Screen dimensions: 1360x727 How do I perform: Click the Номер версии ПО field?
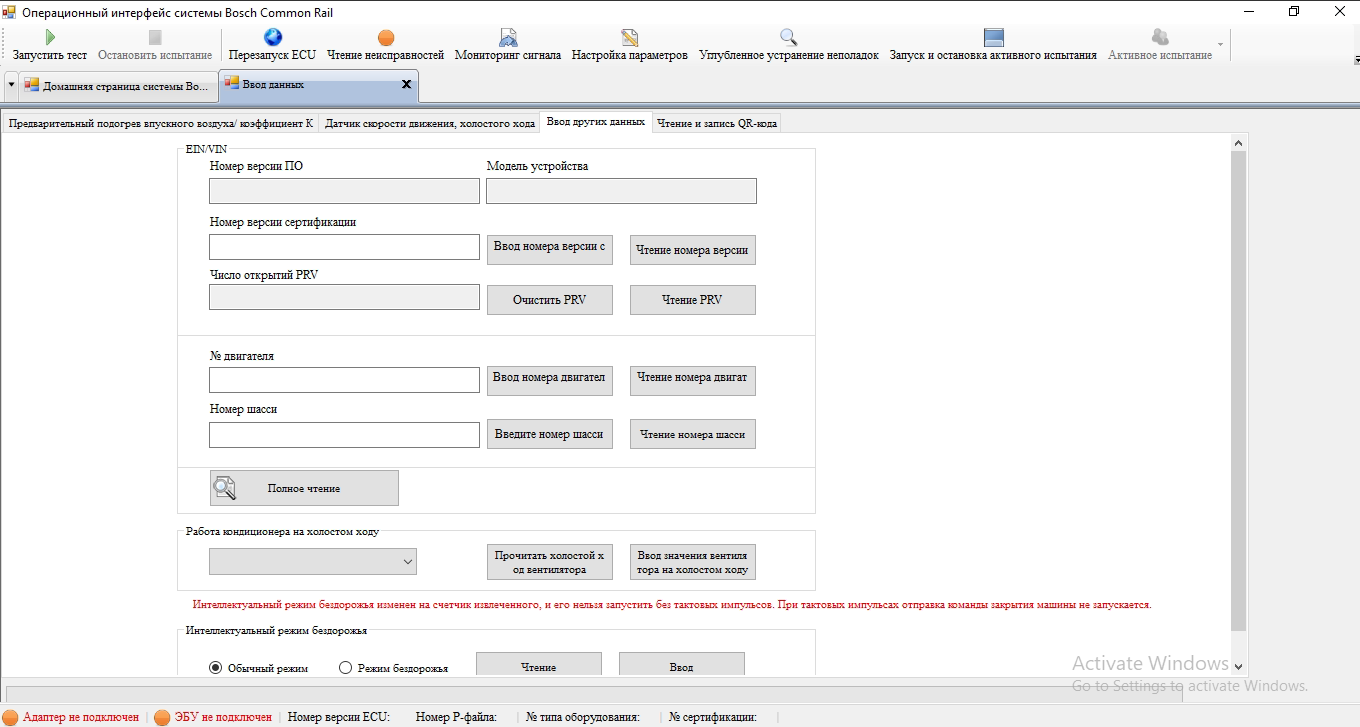pyautogui.click(x=344, y=191)
